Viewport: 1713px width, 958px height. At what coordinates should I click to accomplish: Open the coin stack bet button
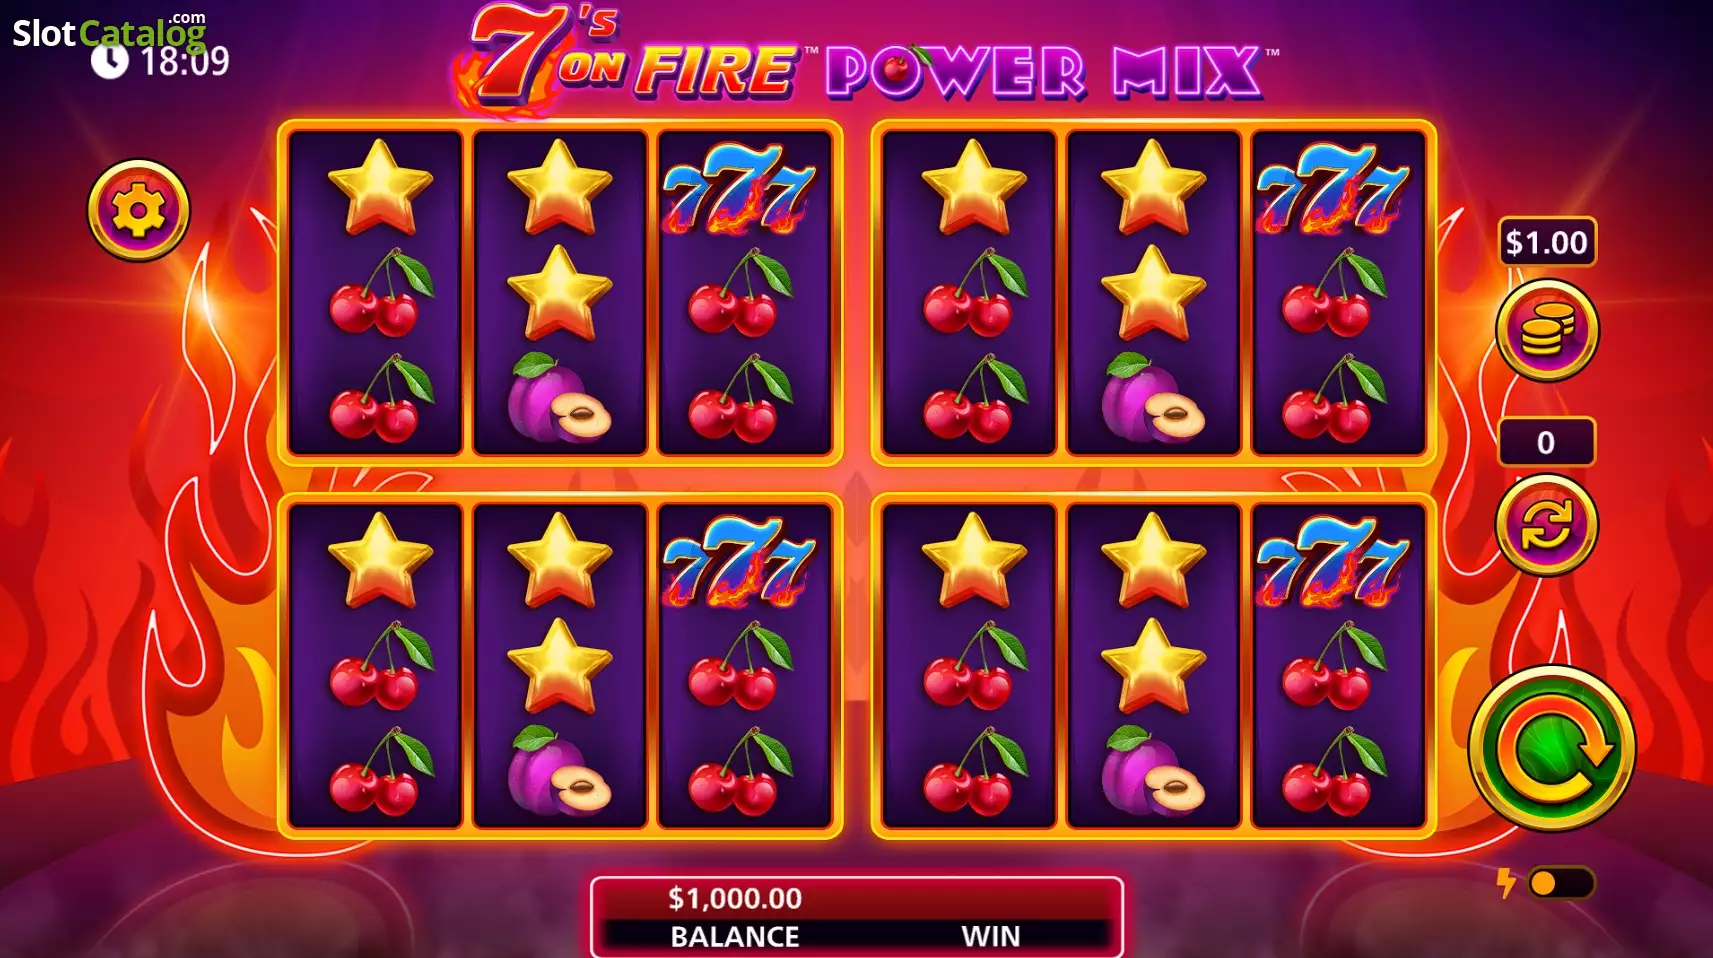click(1547, 331)
